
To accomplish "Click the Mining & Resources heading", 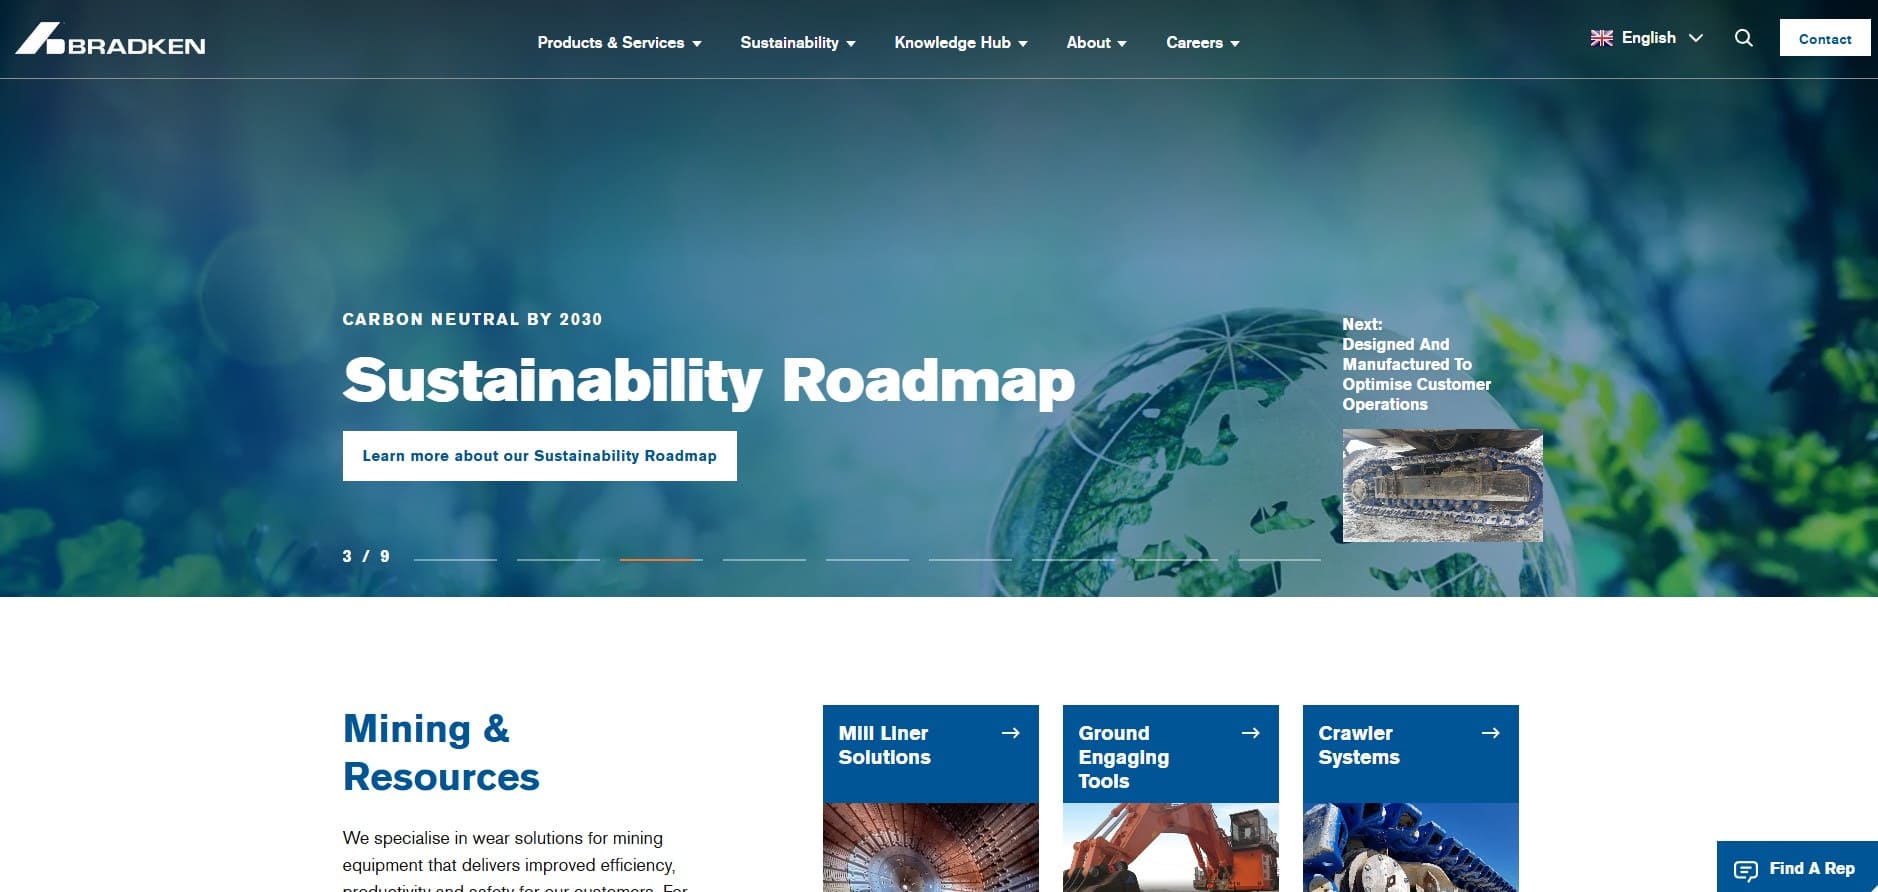I will (441, 752).
